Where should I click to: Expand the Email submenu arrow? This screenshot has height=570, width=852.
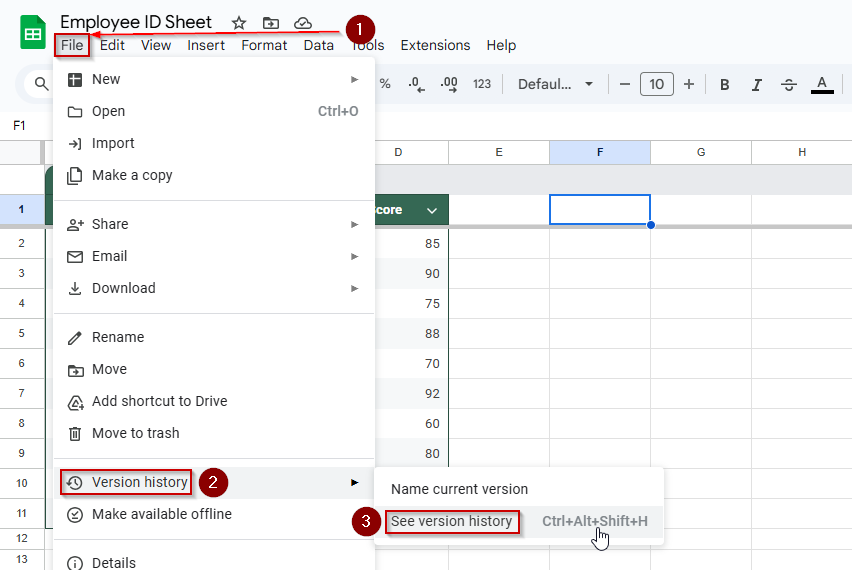click(x=354, y=256)
